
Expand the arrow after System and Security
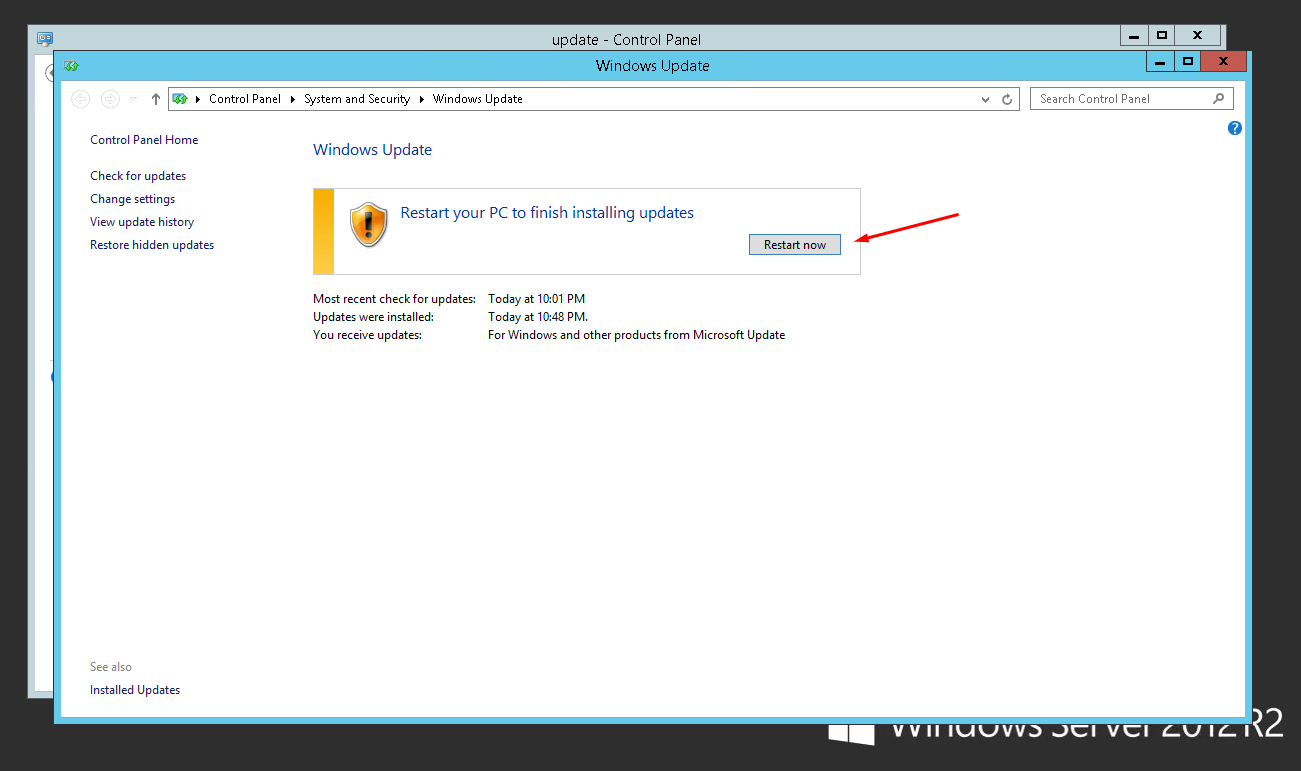(x=422, y=99)
